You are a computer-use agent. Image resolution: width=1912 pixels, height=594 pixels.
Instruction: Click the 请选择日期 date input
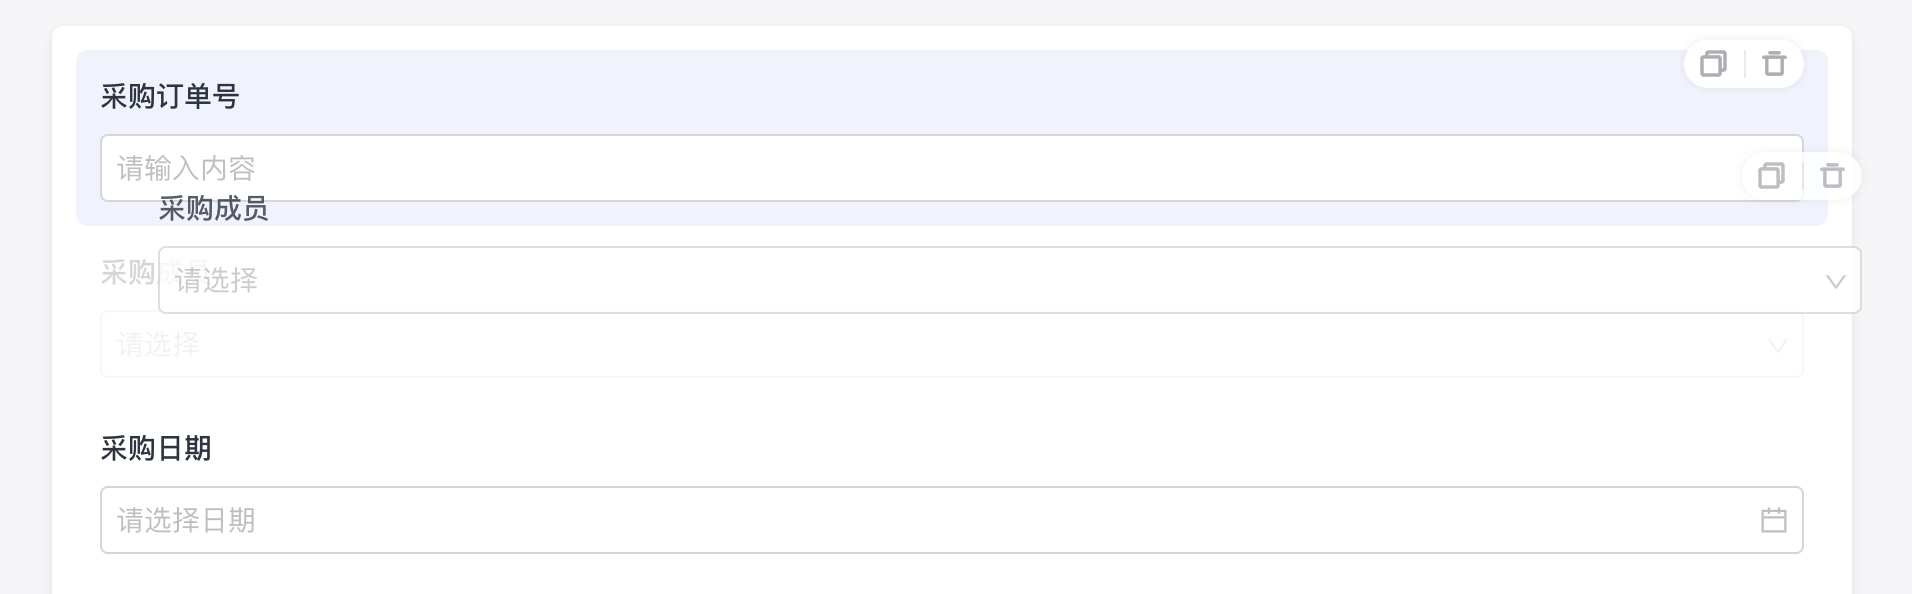[x=900, y=520]
